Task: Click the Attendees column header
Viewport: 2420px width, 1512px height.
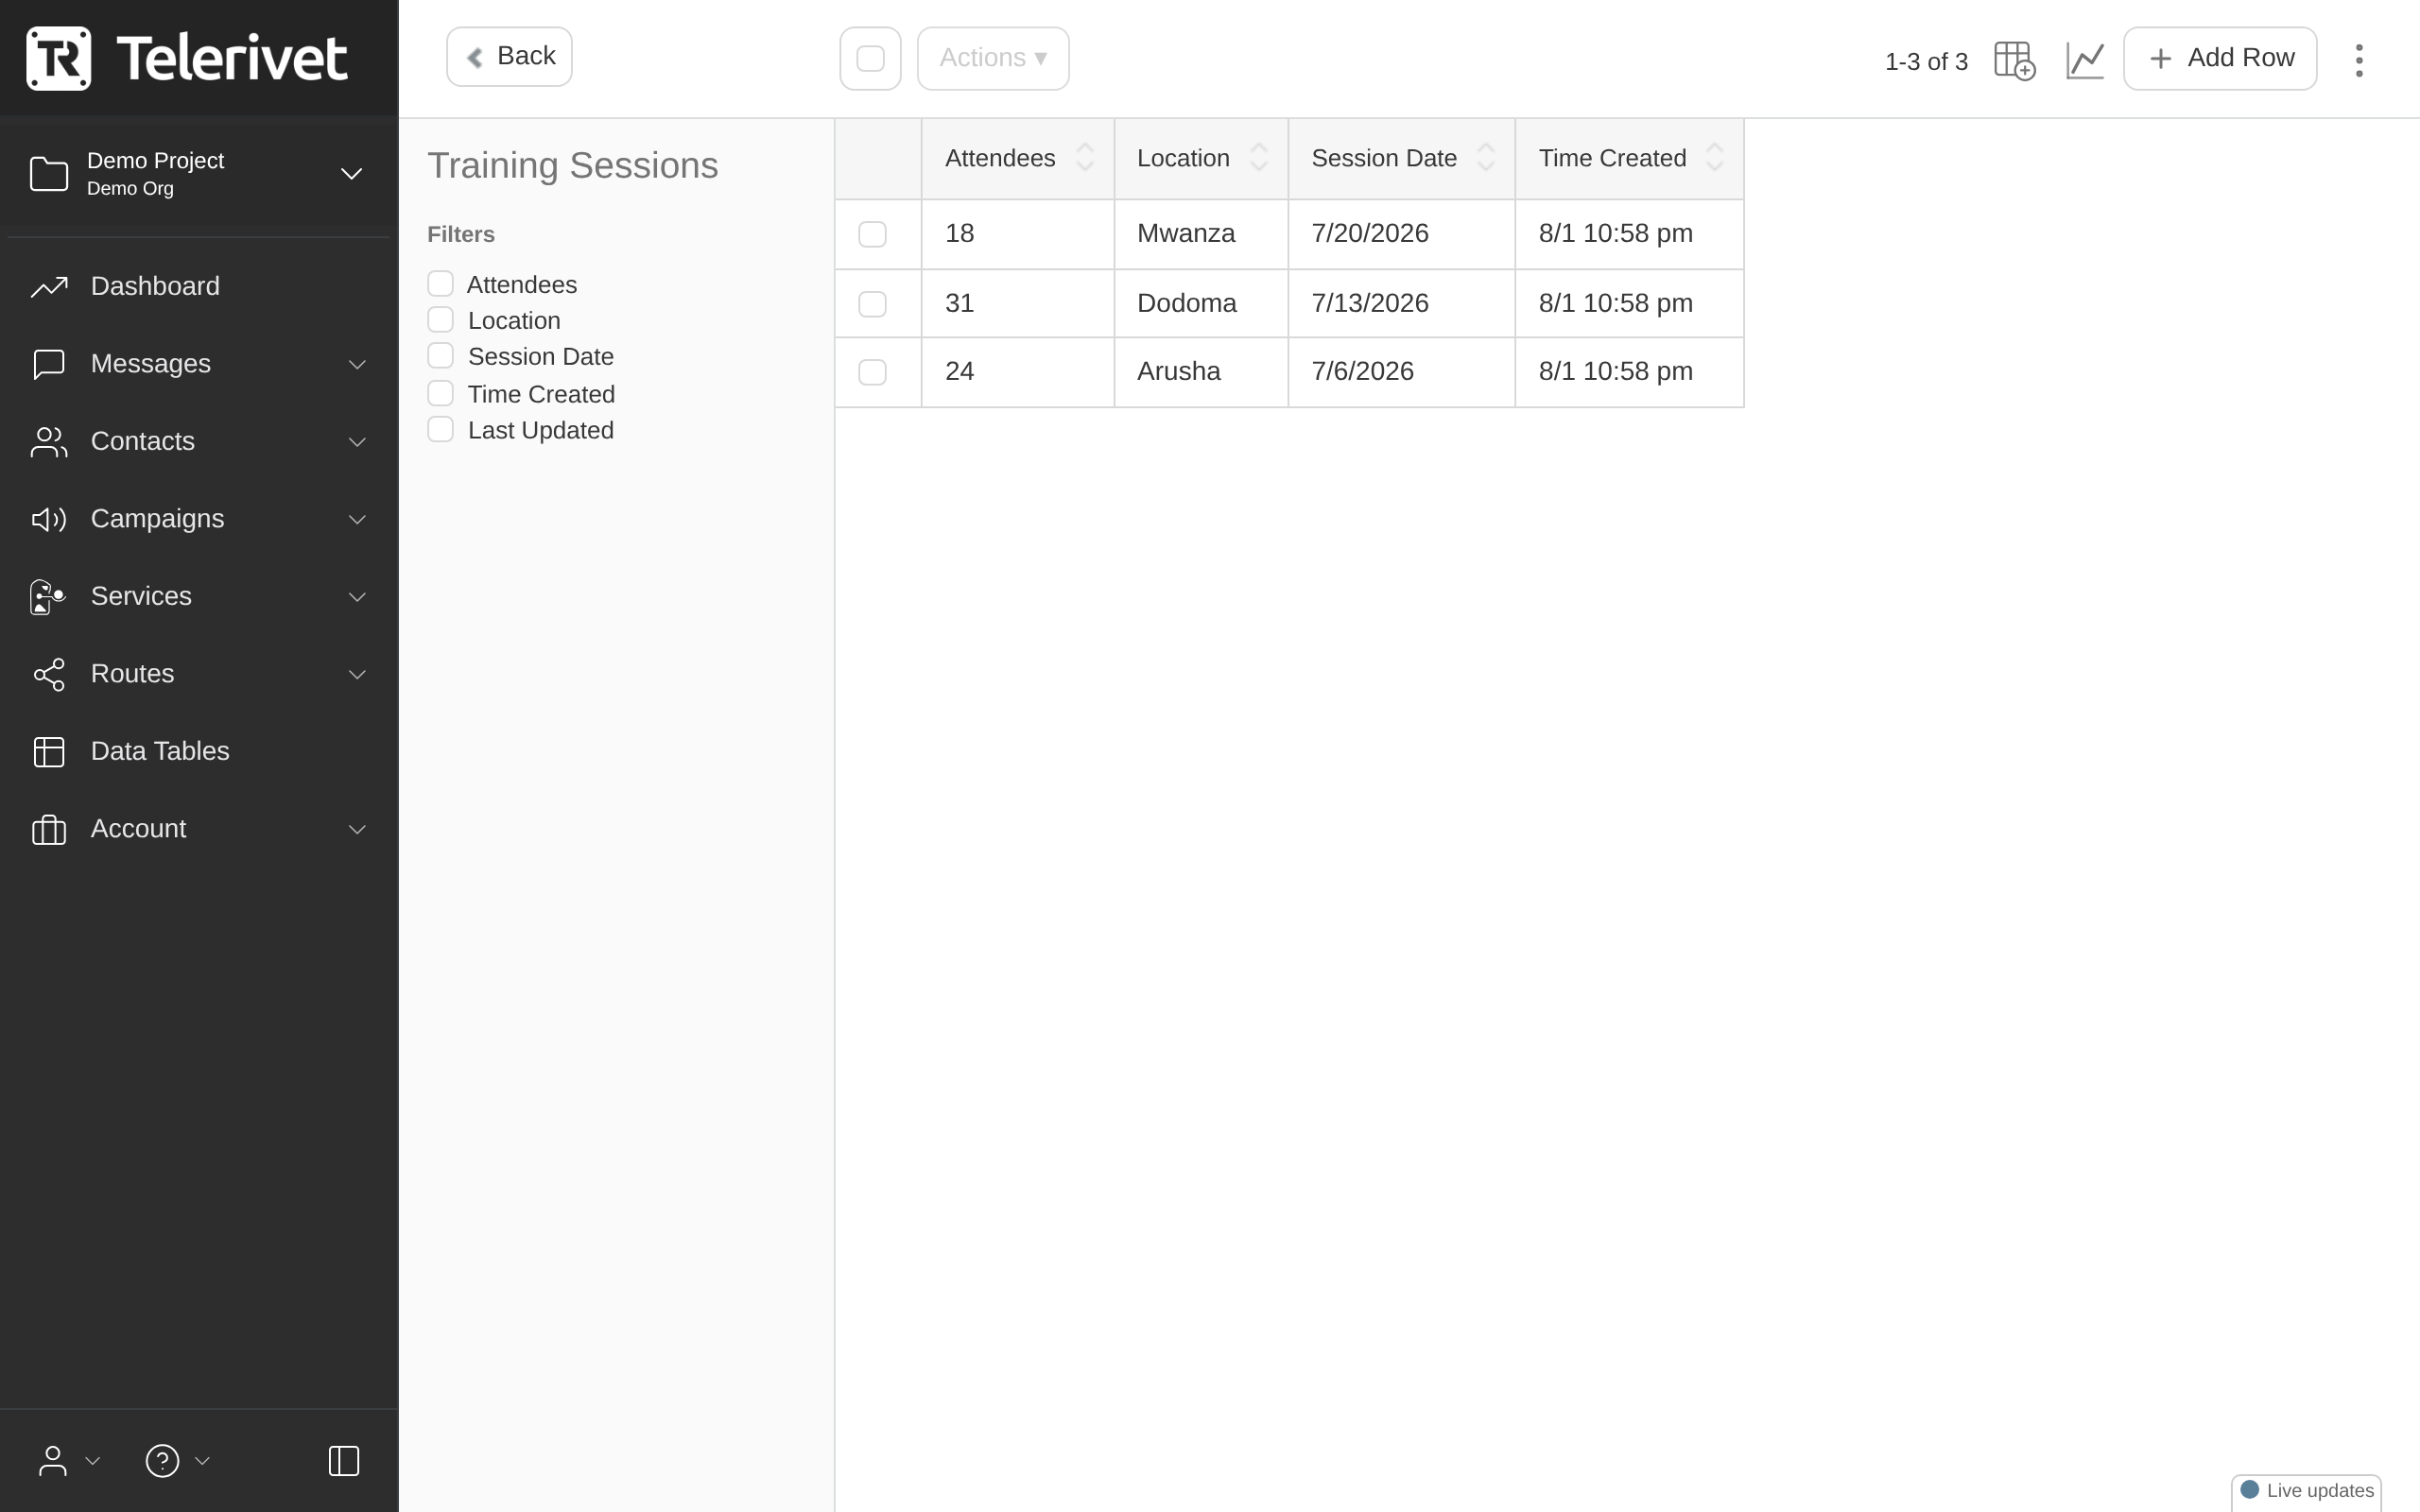Action: (x=1018, y=159)
